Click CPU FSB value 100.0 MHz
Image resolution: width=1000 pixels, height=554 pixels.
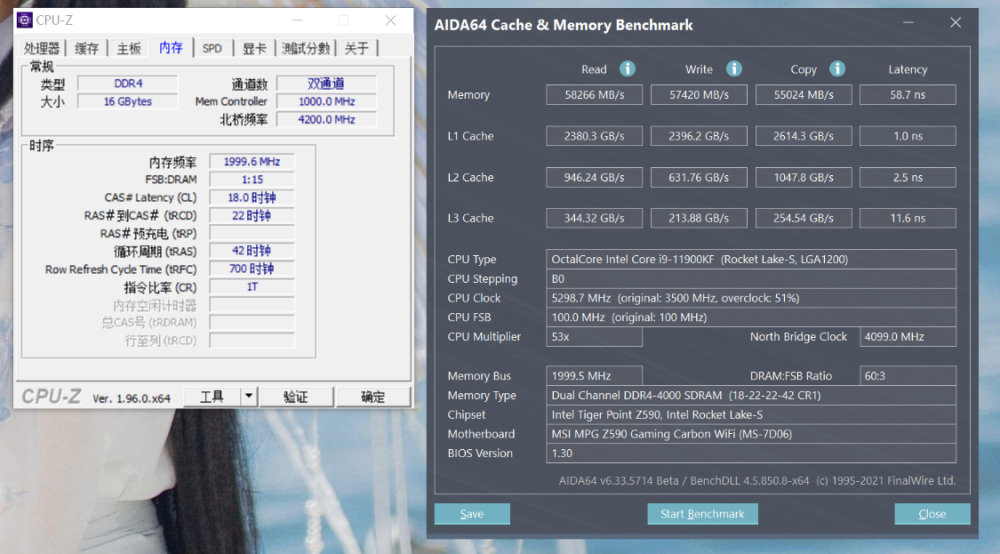[x=751, y=317]
